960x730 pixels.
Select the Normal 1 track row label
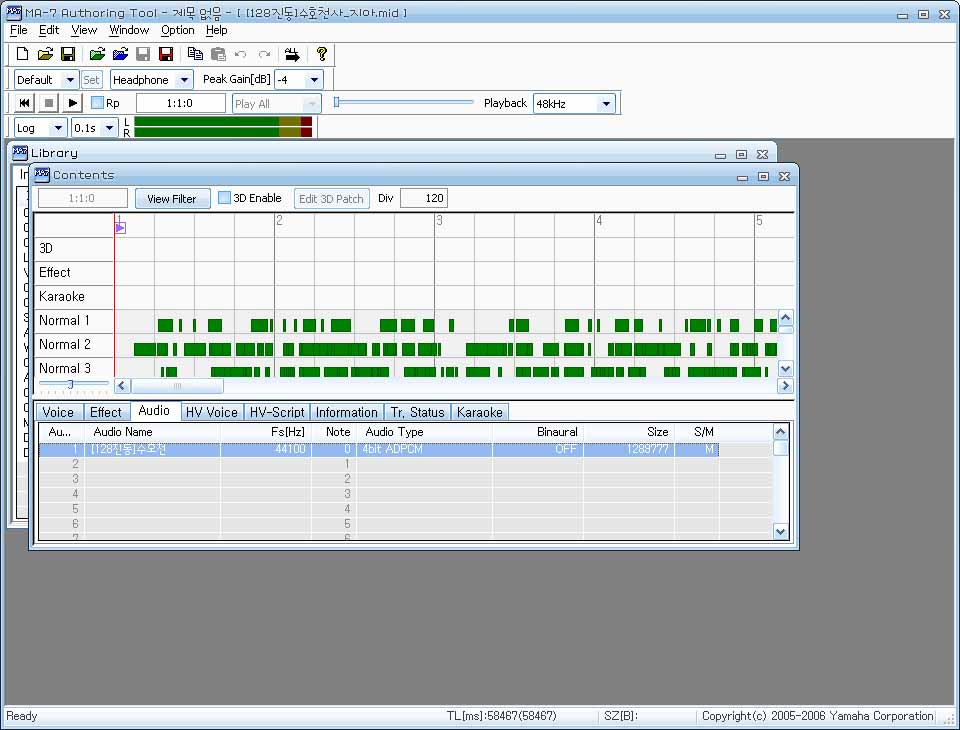pos(73,320)
